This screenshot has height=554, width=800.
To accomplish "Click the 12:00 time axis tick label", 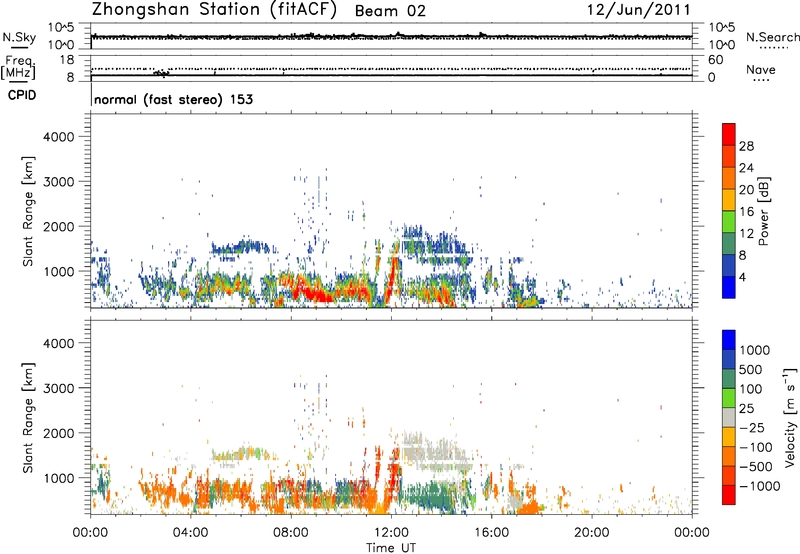I will point(391,533).
